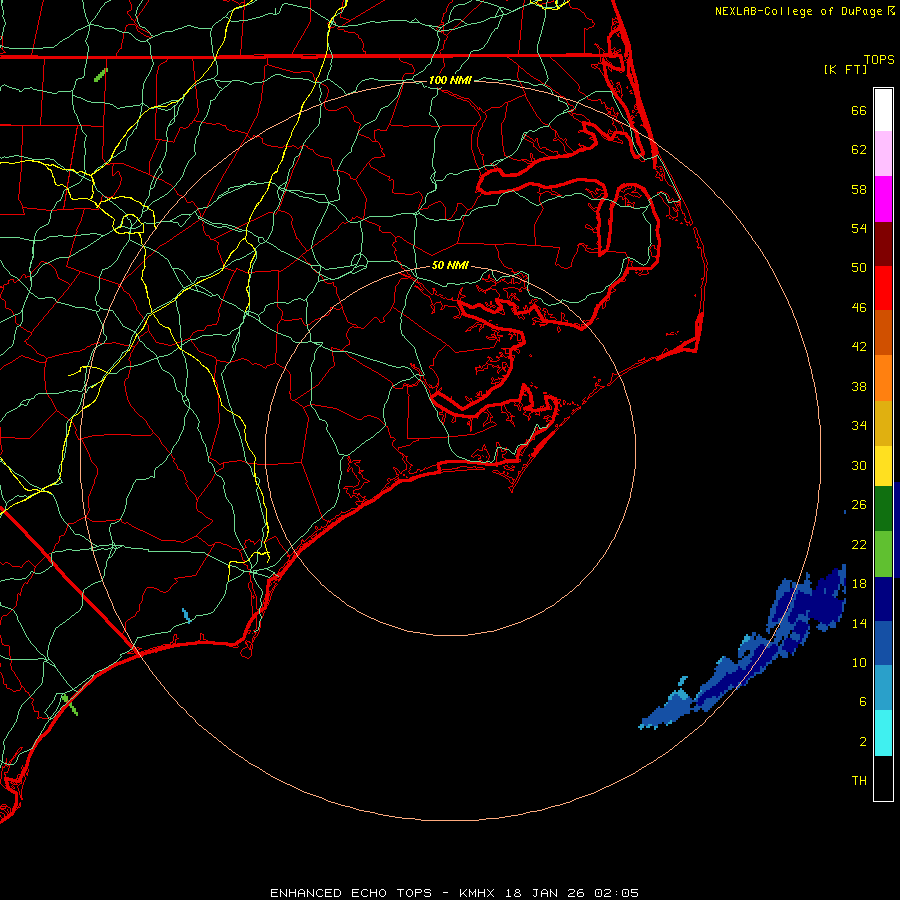This screenshot has height=900, width=900.
Task: Click the dark orange 42 kft legend color
Action: click(x=883, y=332)
